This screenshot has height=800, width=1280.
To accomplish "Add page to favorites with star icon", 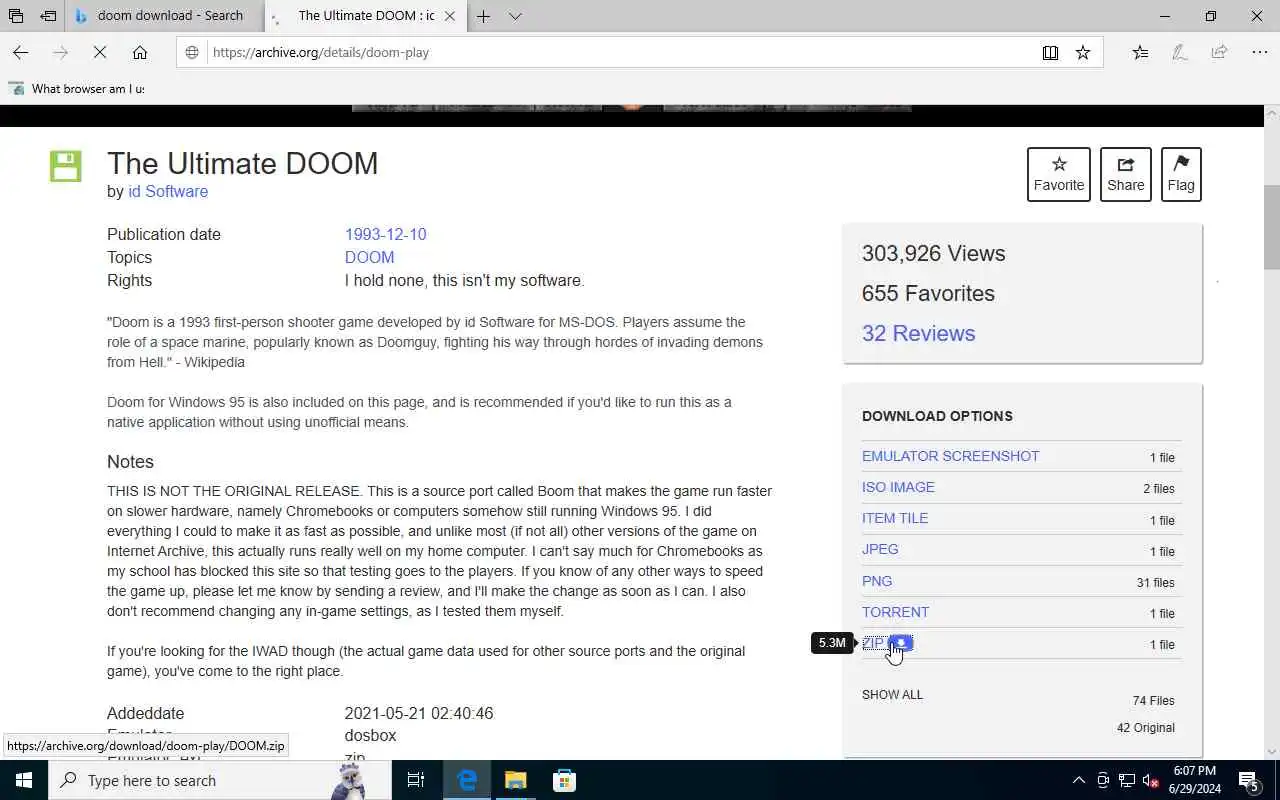I will tap(1083, 52).
